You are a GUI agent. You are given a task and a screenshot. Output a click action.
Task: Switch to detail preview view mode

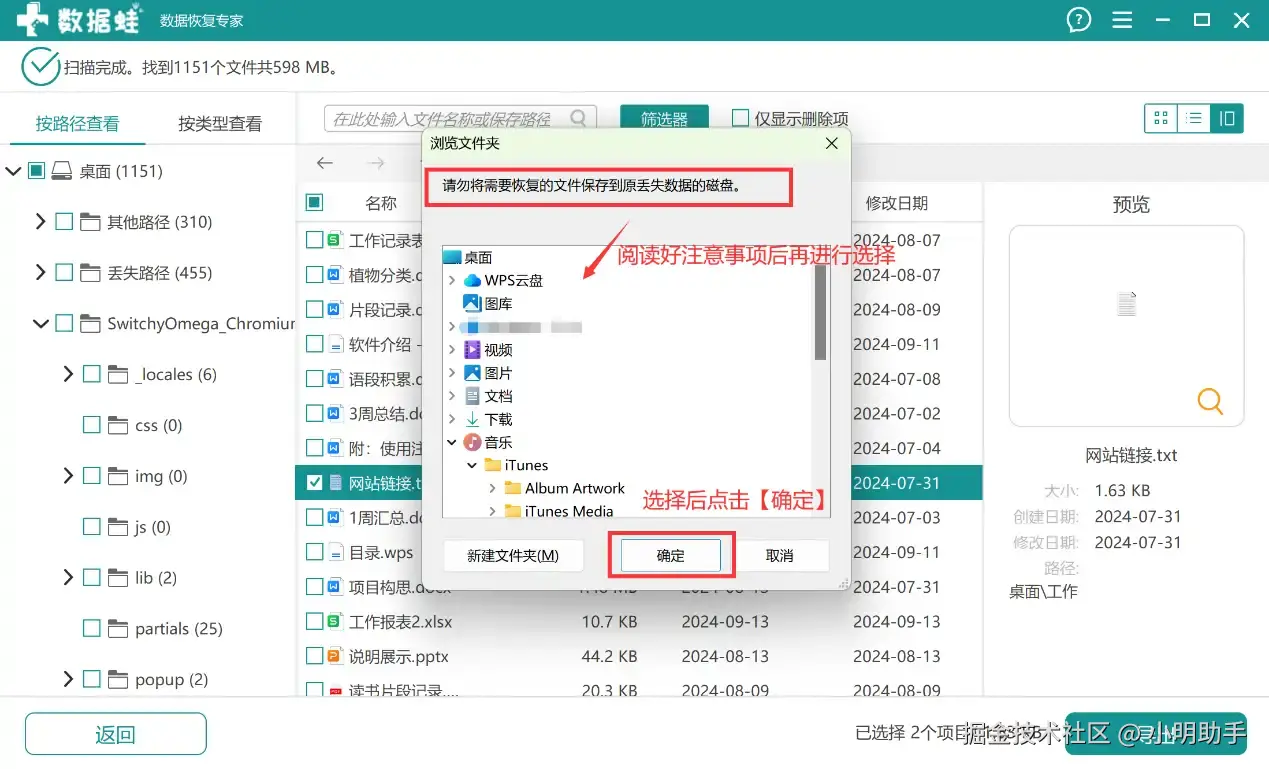[x=1226, y=118]
